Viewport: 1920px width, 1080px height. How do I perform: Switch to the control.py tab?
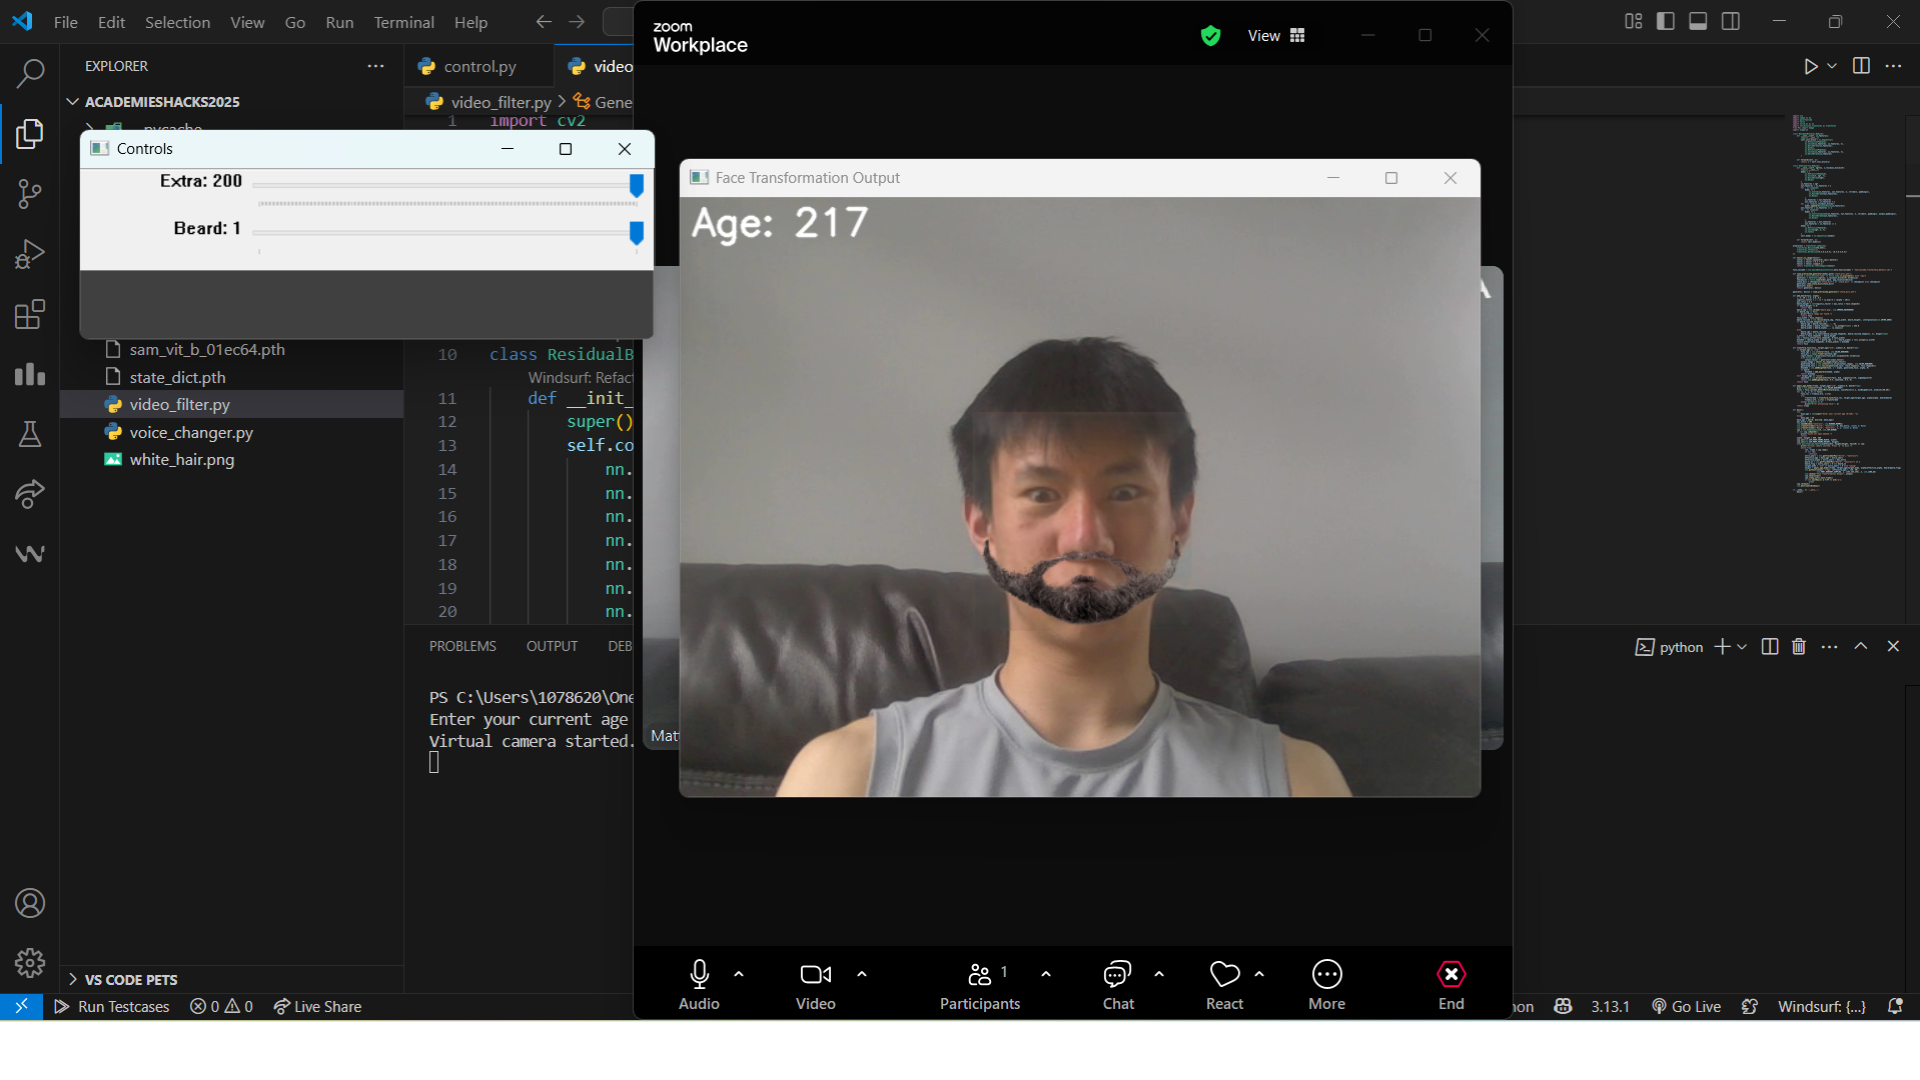coord(479,66)
